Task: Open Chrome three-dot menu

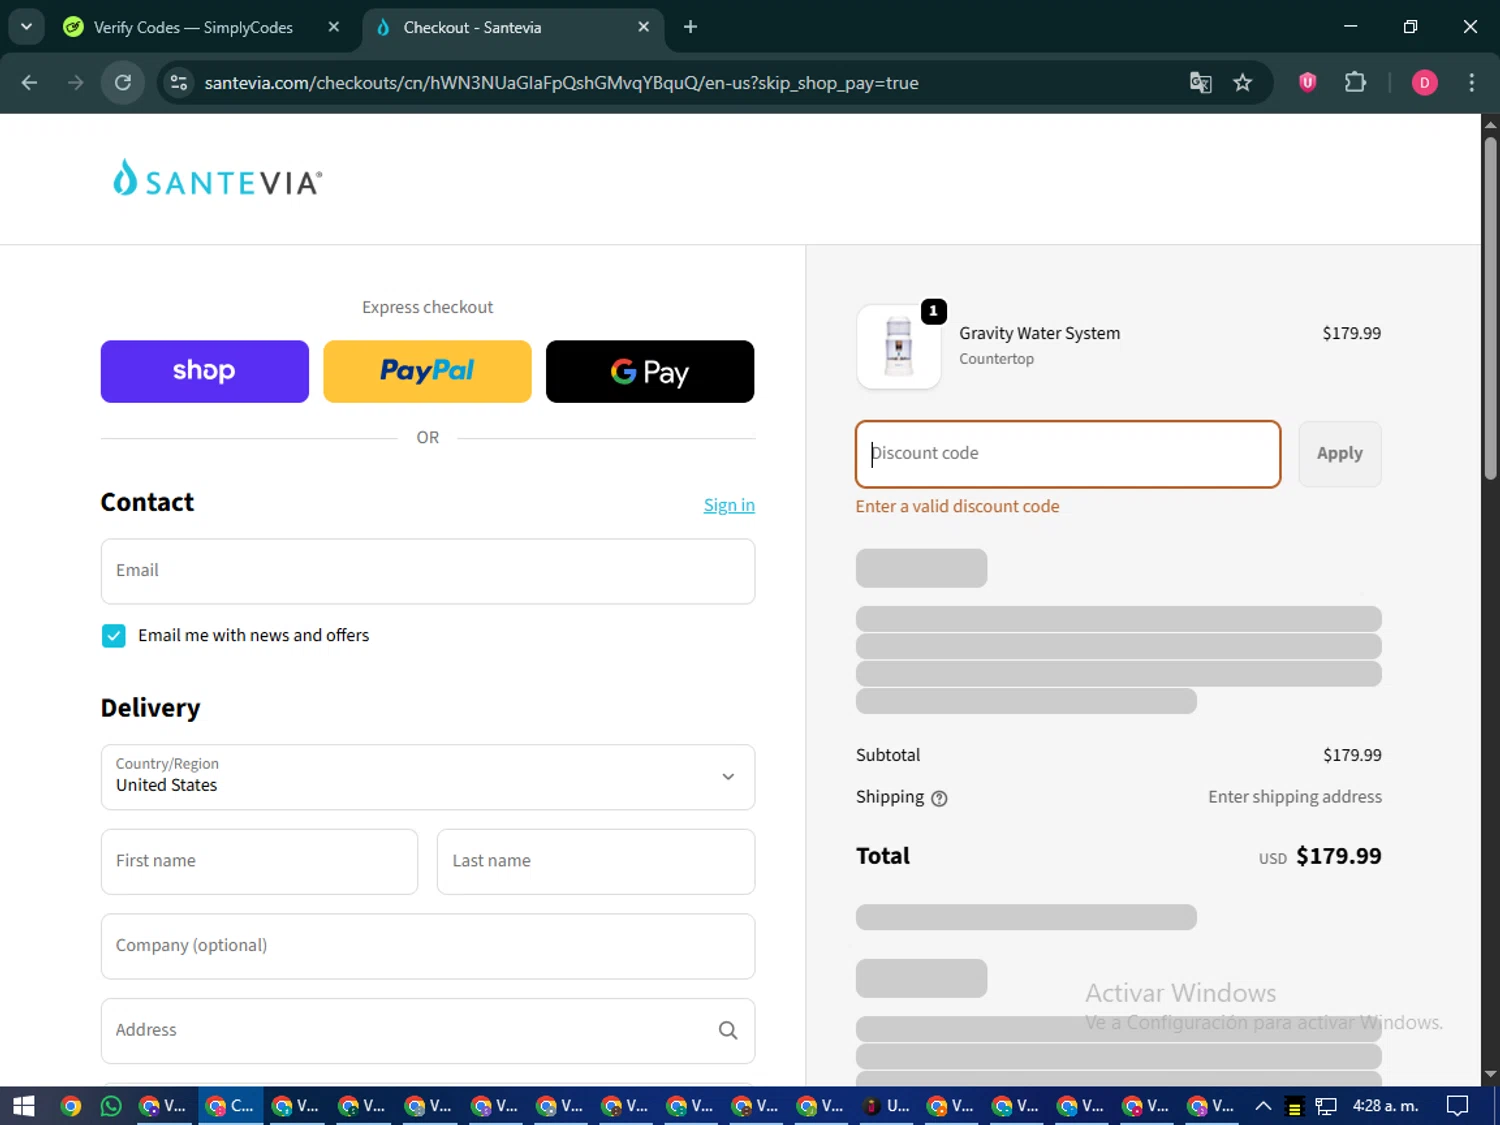Action: tap(1471, 83)
